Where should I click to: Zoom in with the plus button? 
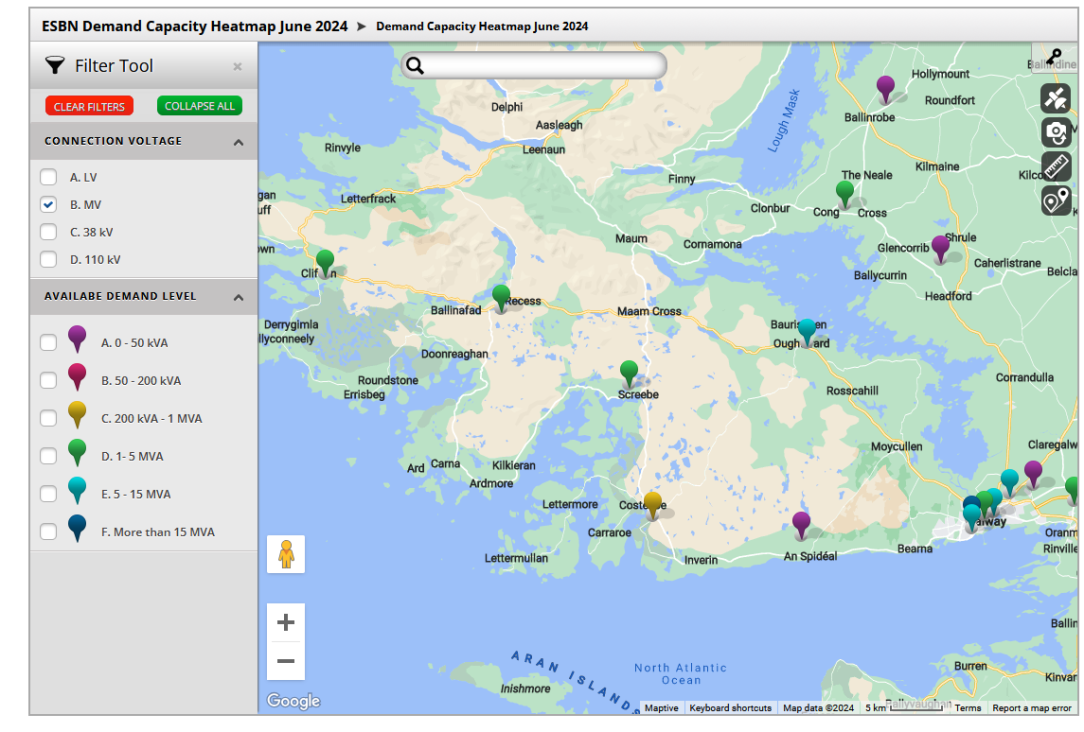click(x=286, y=623)
